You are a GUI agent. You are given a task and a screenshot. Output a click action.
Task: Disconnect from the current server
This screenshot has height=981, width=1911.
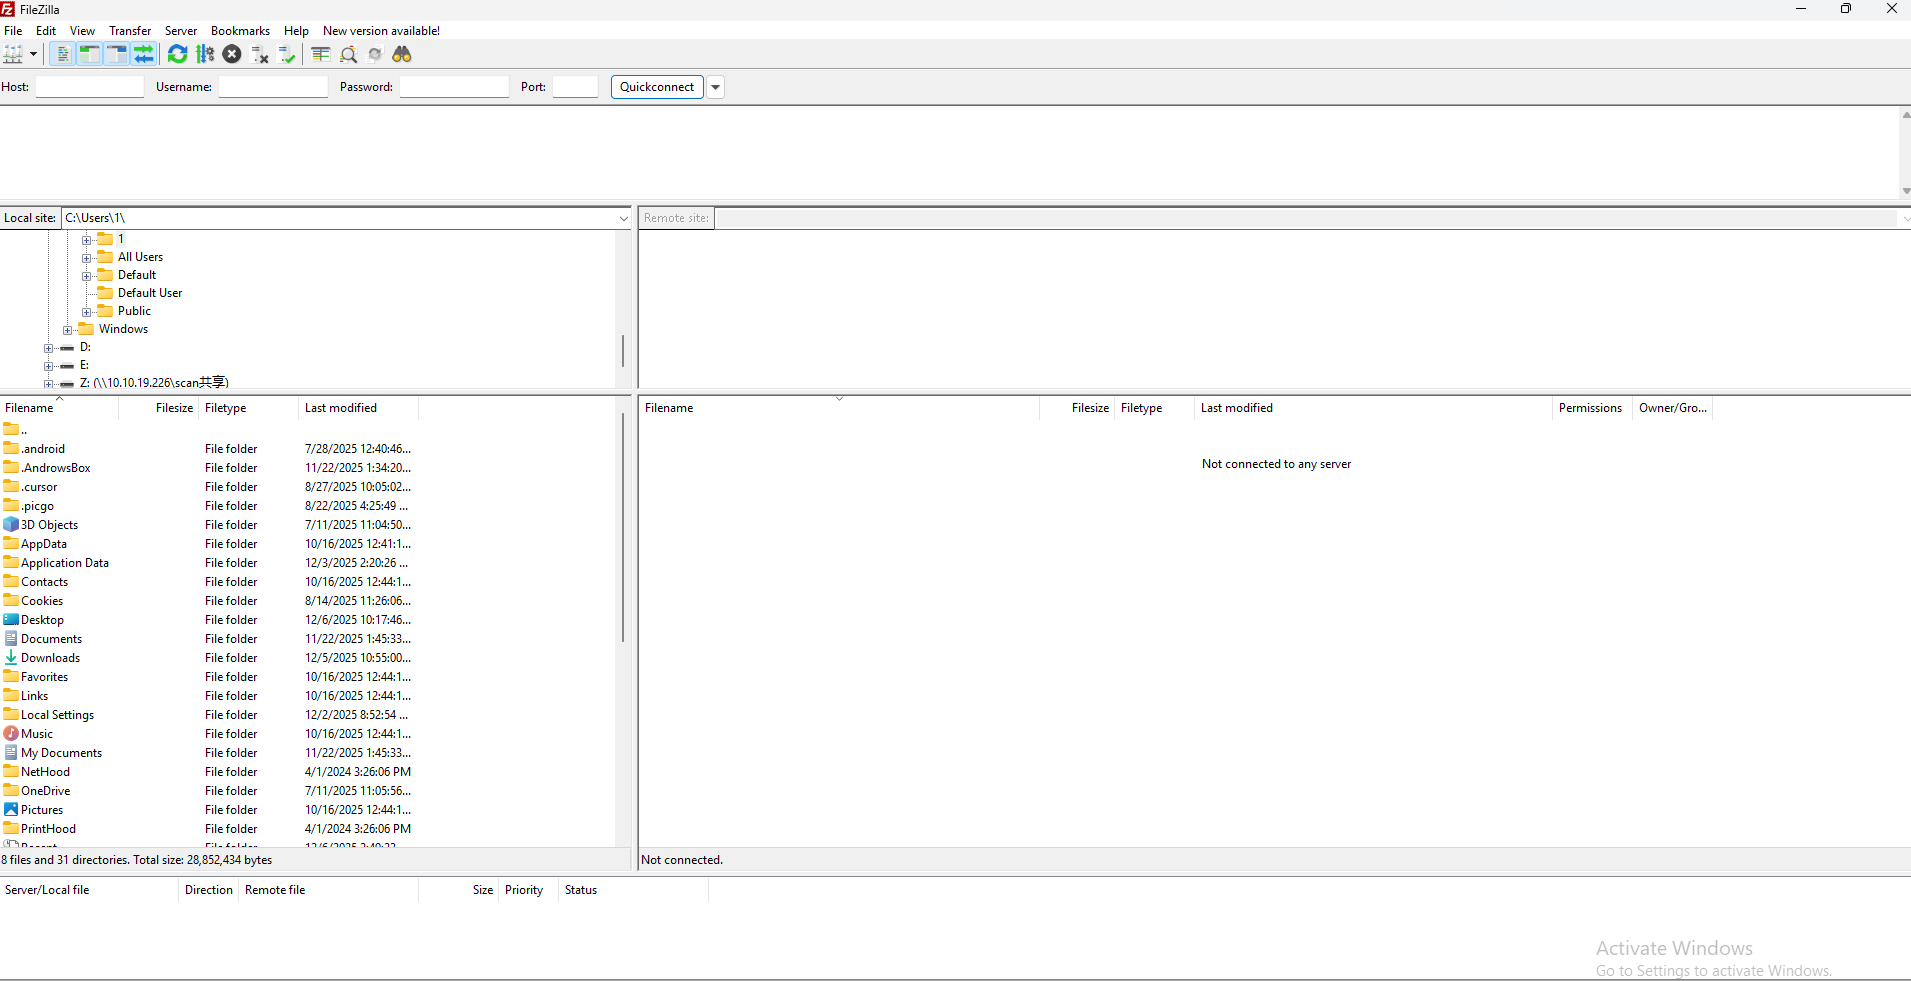260,54
